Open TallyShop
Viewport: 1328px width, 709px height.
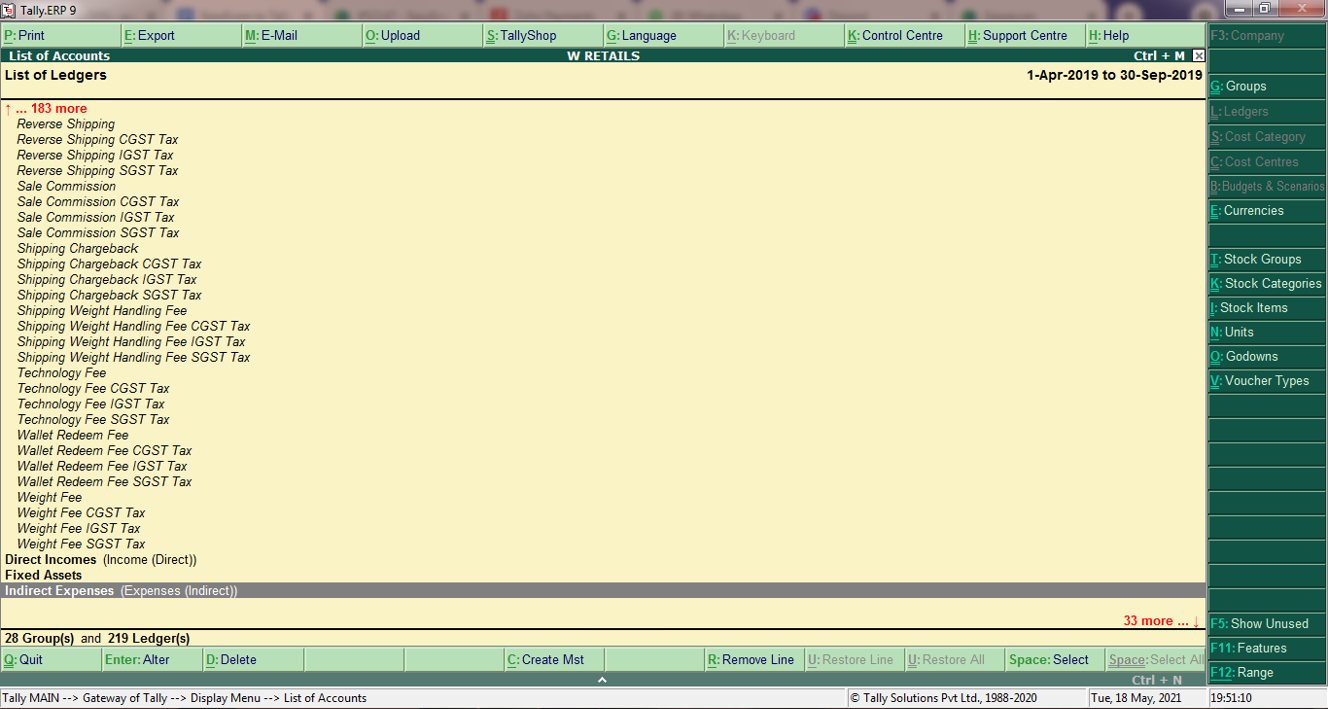click(x=544, y=35)
